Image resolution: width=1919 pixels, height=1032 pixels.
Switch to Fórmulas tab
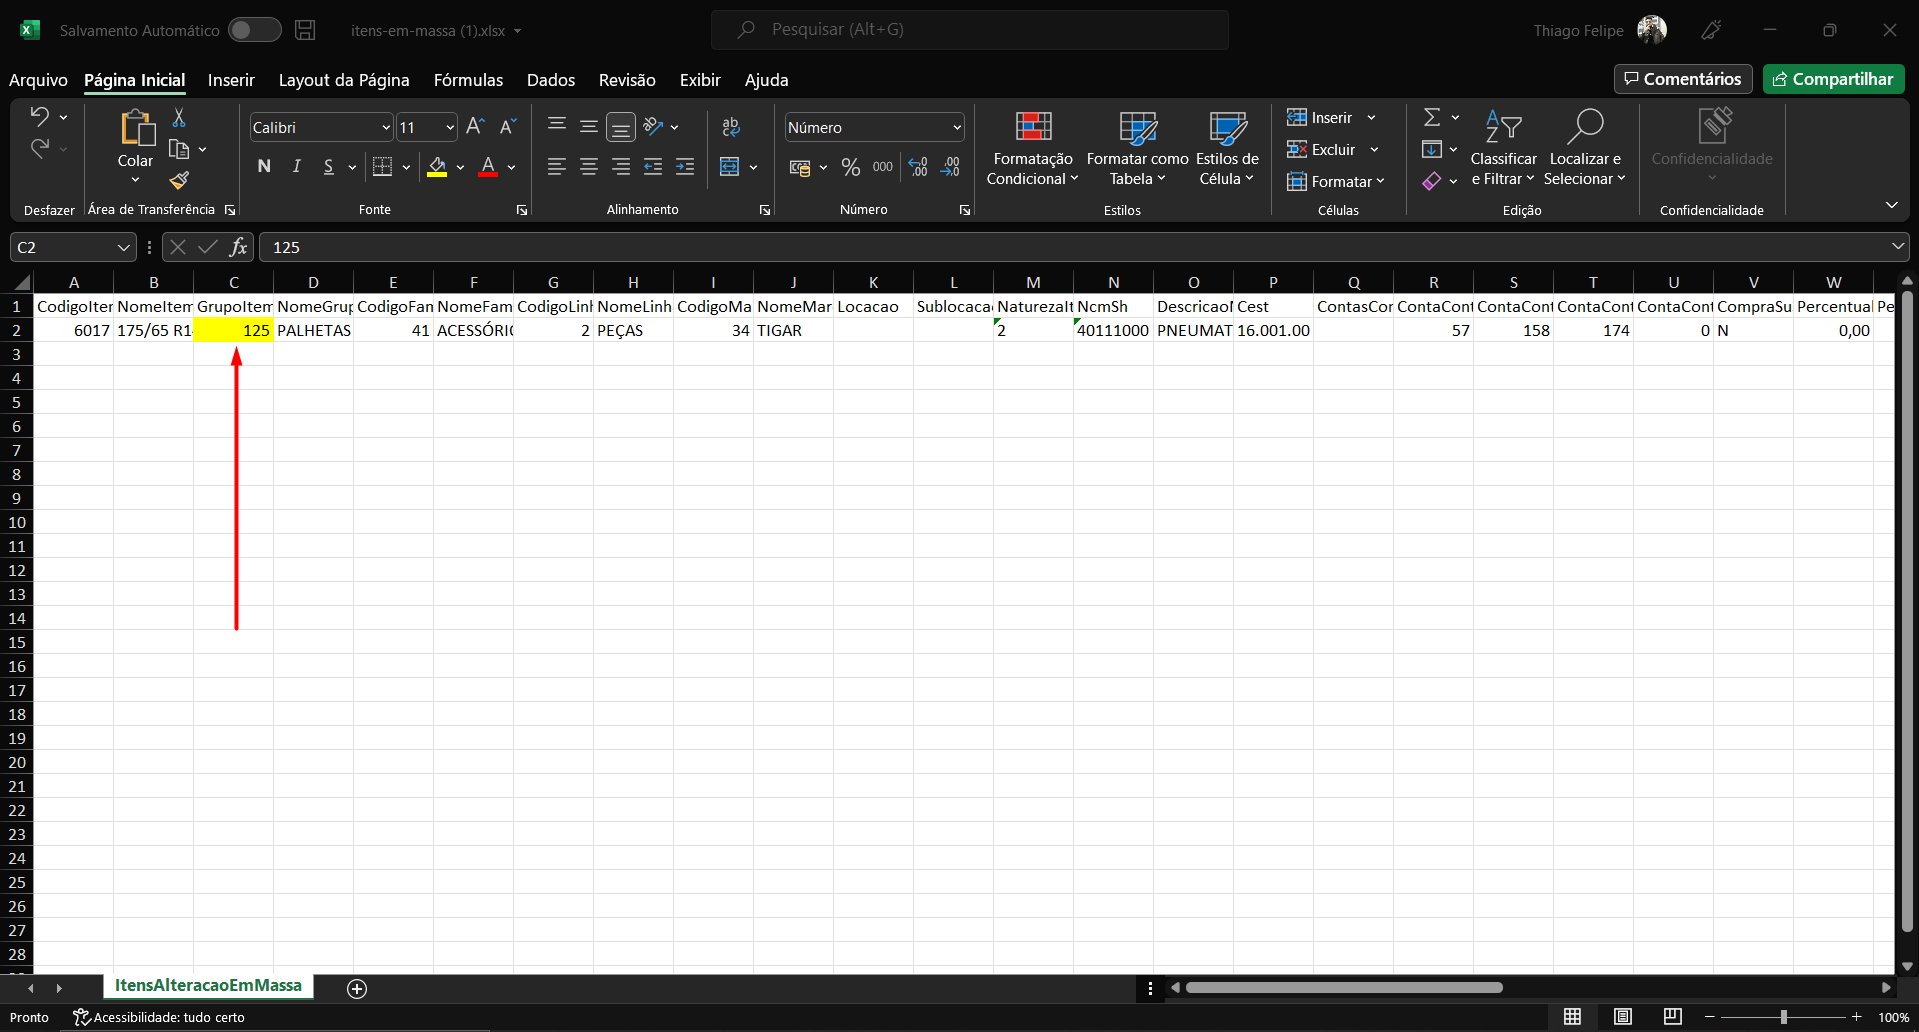tap(468, 80)
